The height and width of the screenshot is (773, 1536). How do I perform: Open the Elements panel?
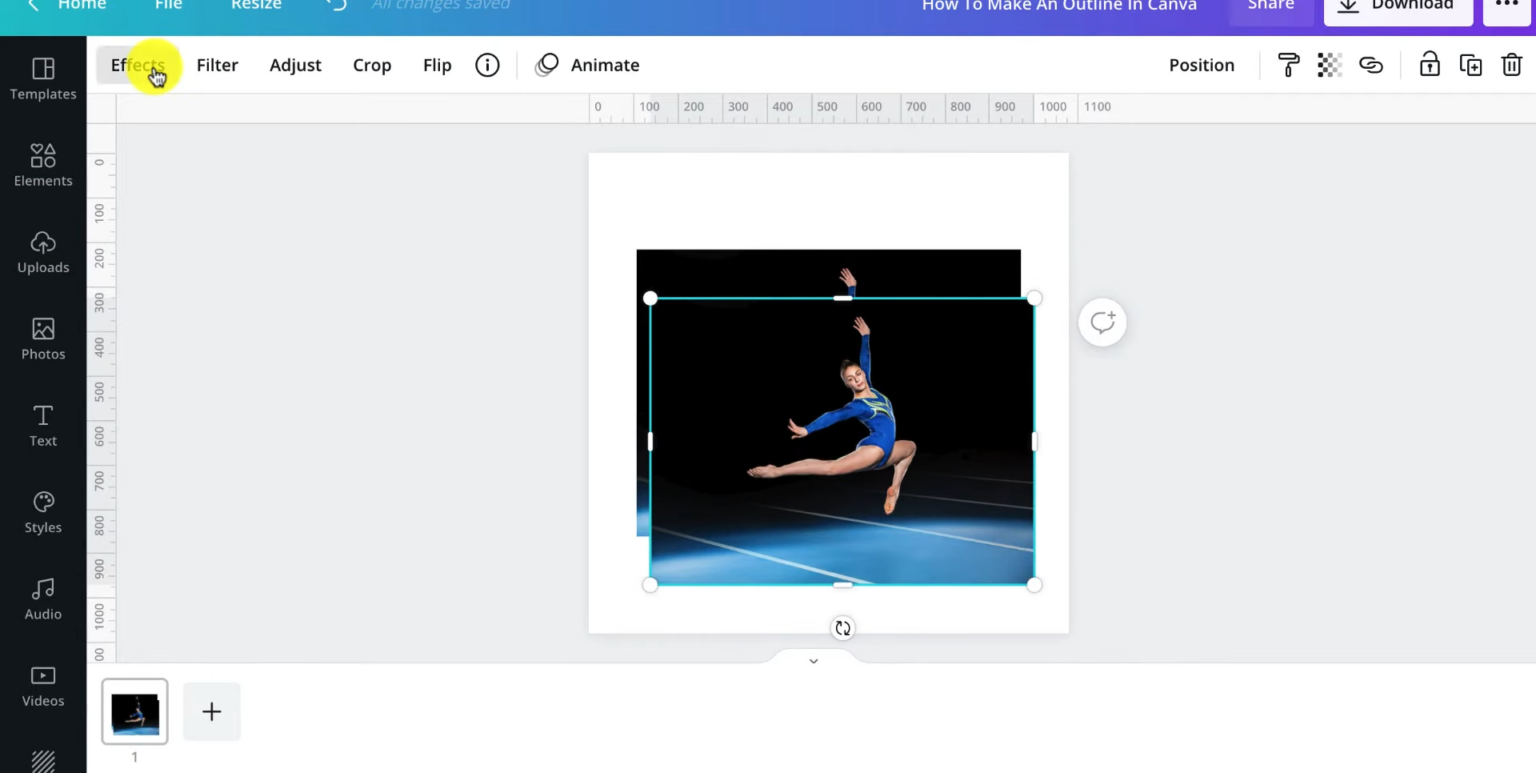tap(43, 165)
